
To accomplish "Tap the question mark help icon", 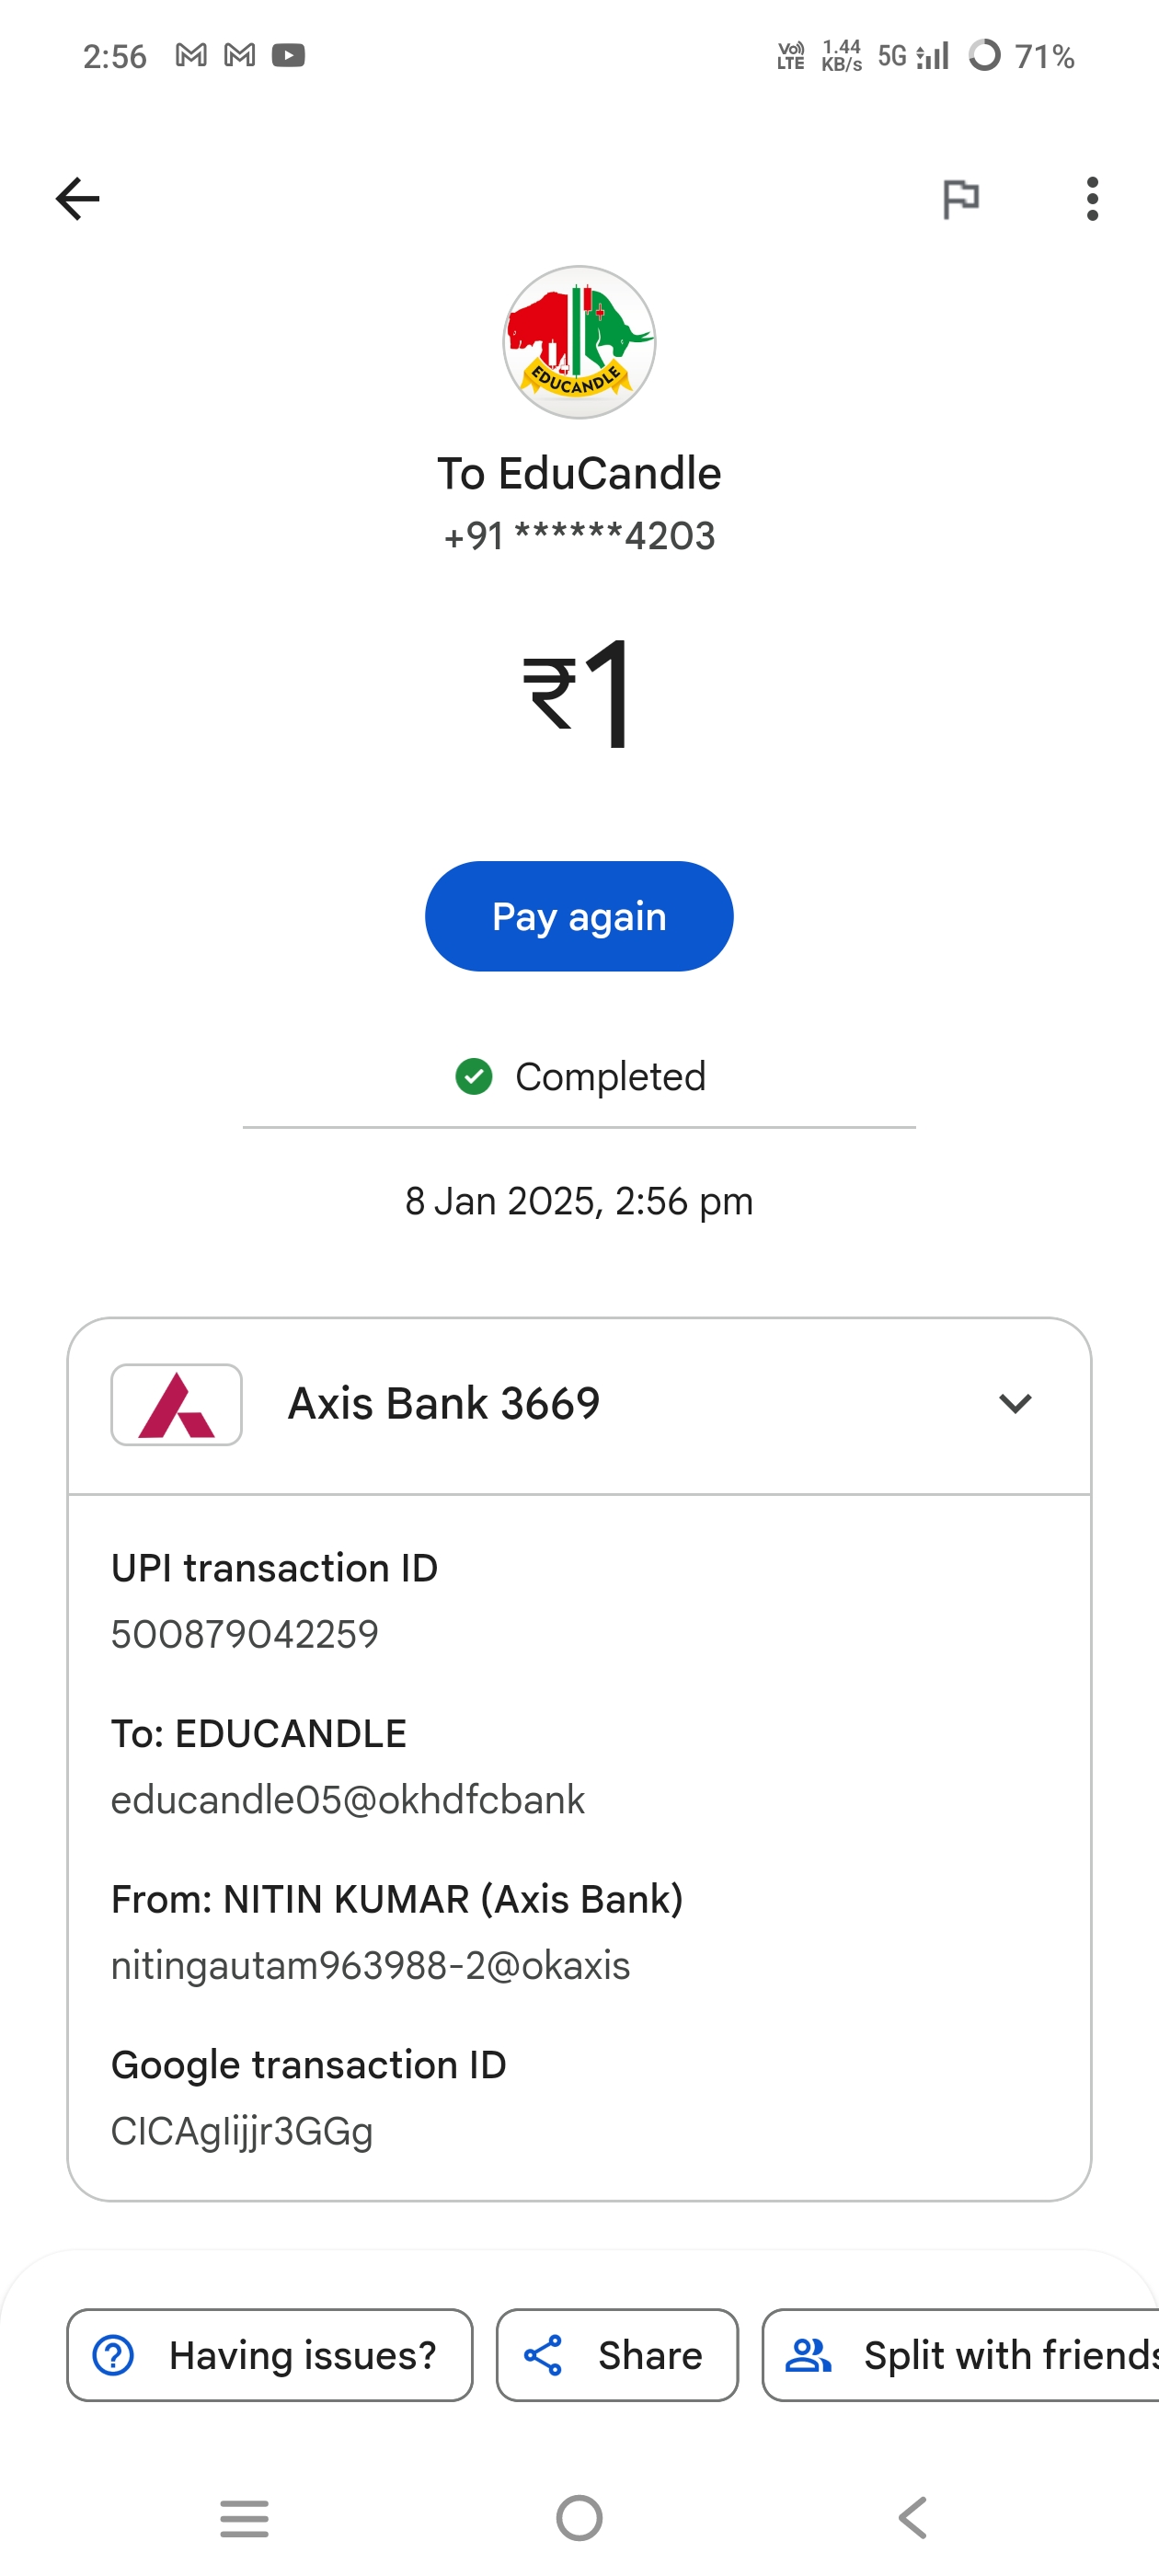I will point(113,2354).
